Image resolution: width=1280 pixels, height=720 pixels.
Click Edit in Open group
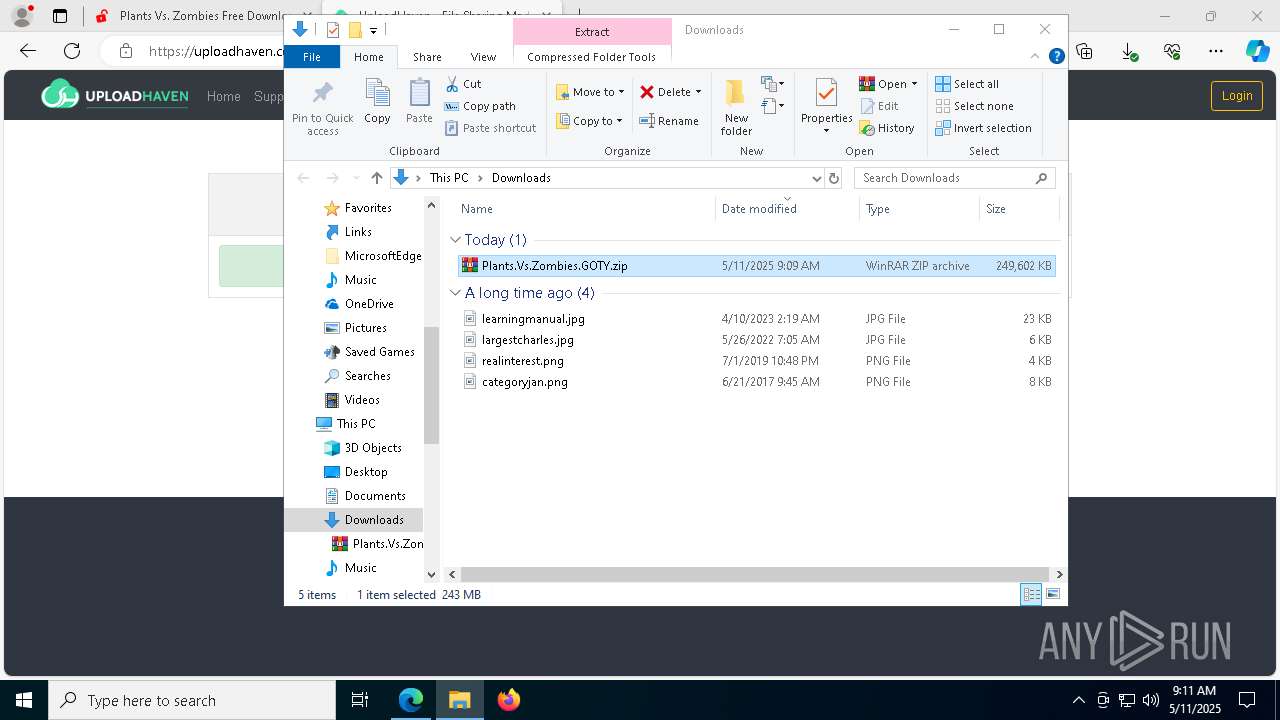[x=879, y=106]
